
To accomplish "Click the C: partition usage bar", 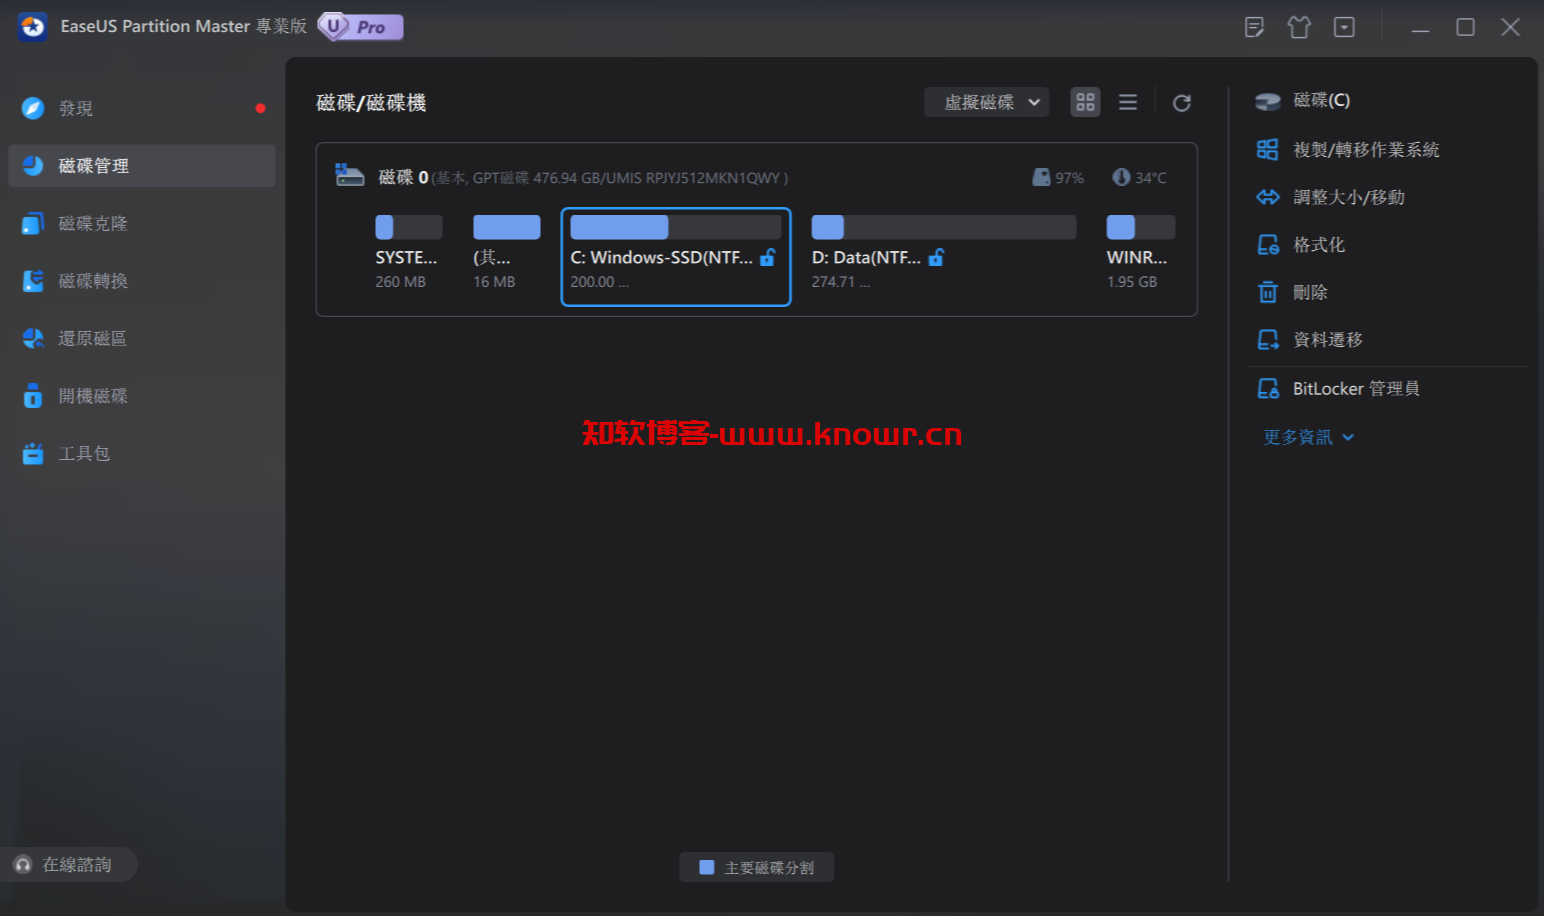I will pyautogui.click(x=676, y=227).
